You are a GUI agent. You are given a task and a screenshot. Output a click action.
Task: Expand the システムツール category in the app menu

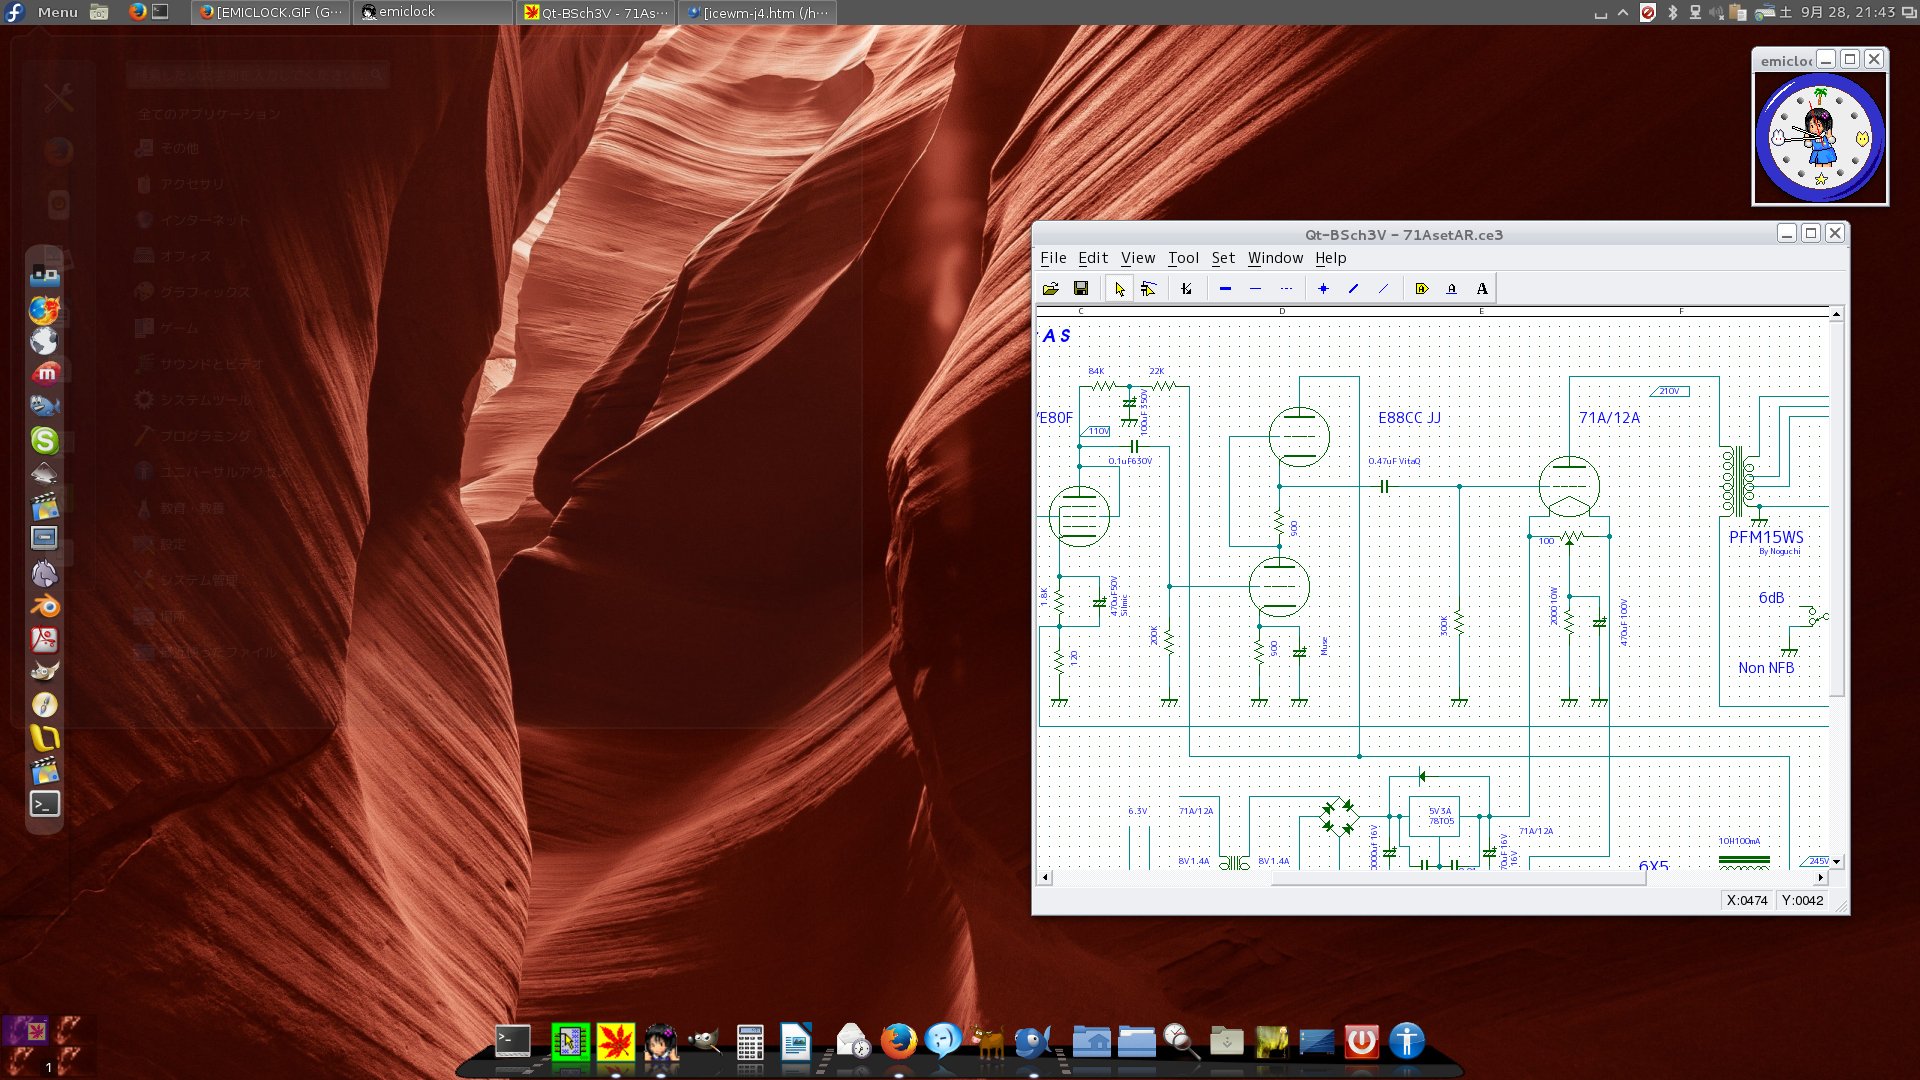pyautogui.click(x=204, y=399)
